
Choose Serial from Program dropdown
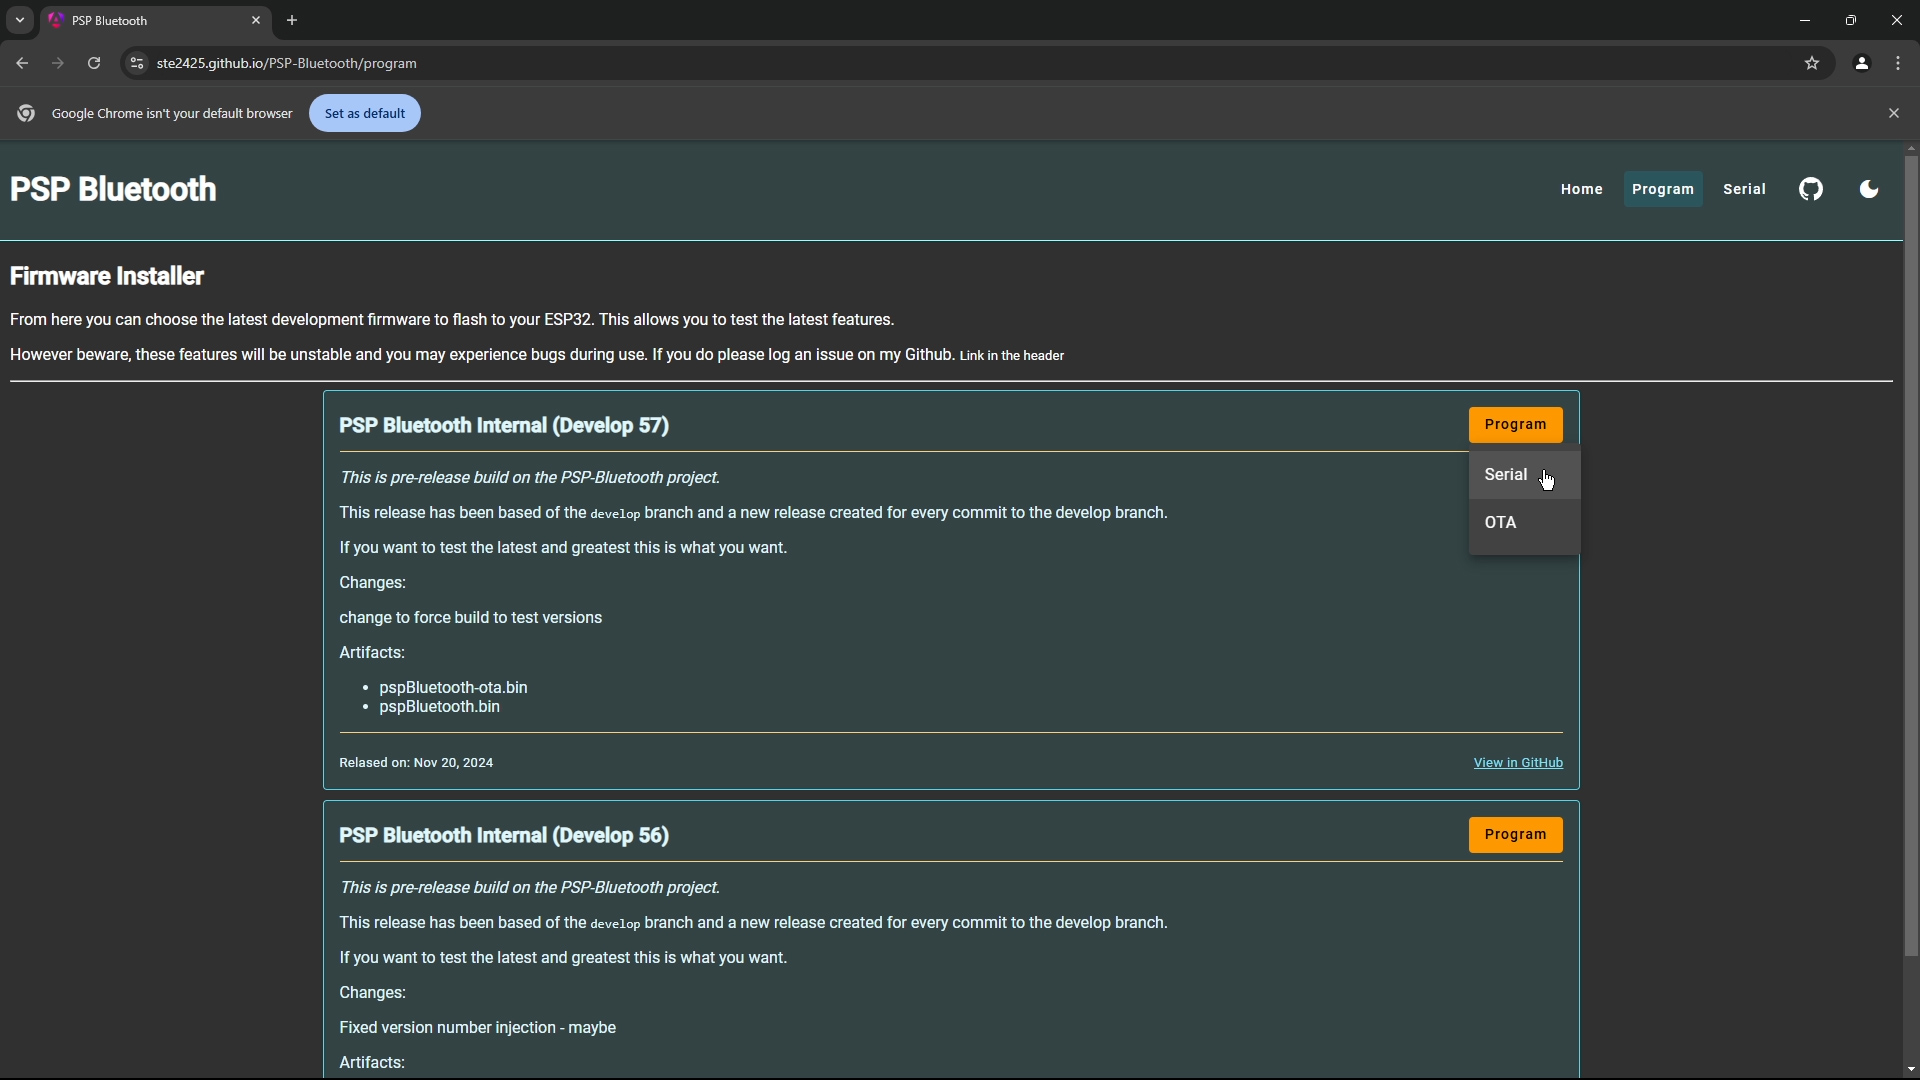point(1506,475)
